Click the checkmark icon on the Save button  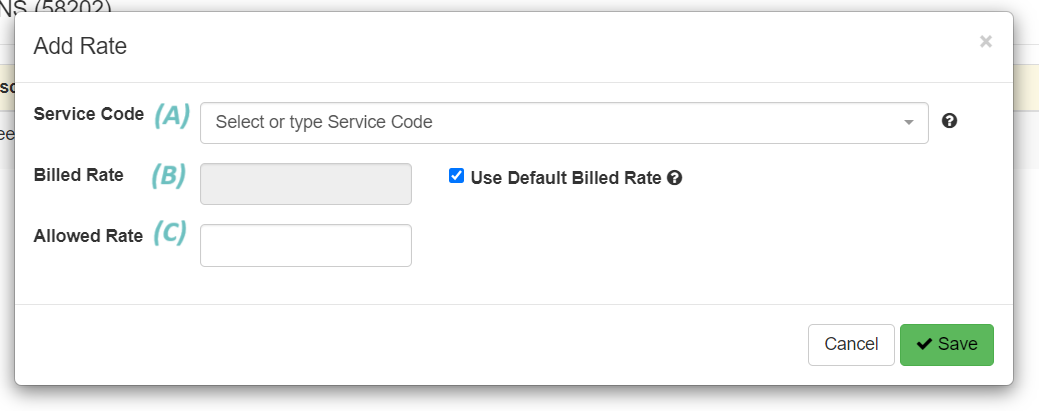[924, 344]
